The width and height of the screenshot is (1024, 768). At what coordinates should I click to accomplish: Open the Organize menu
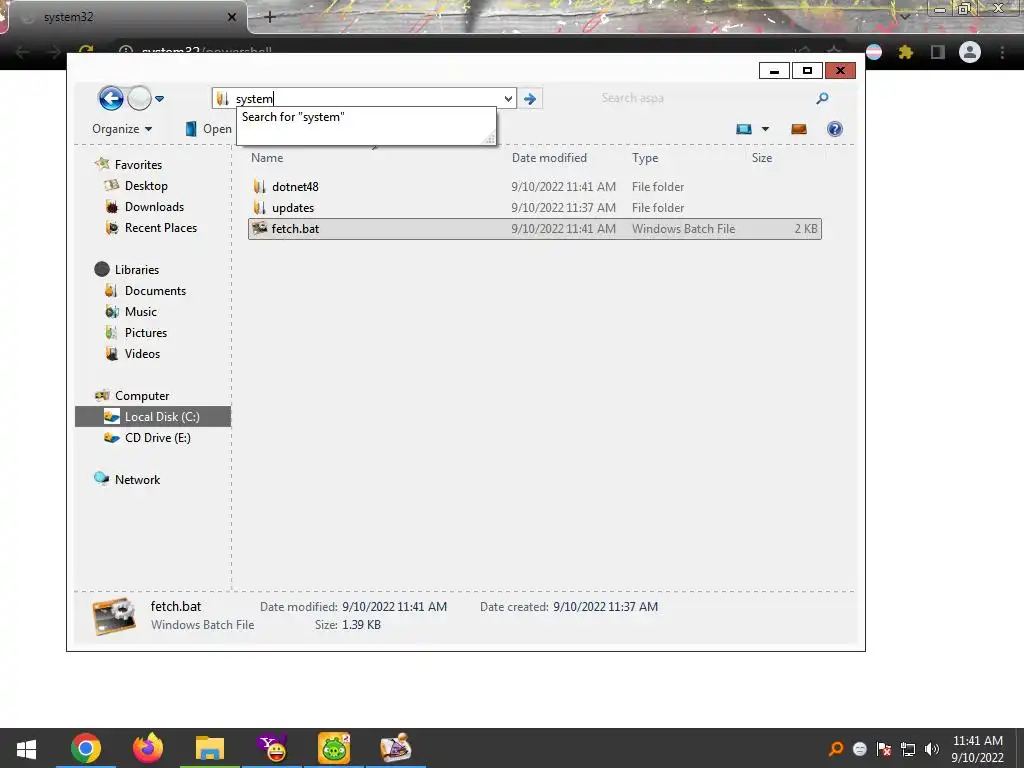click(122, 129)
